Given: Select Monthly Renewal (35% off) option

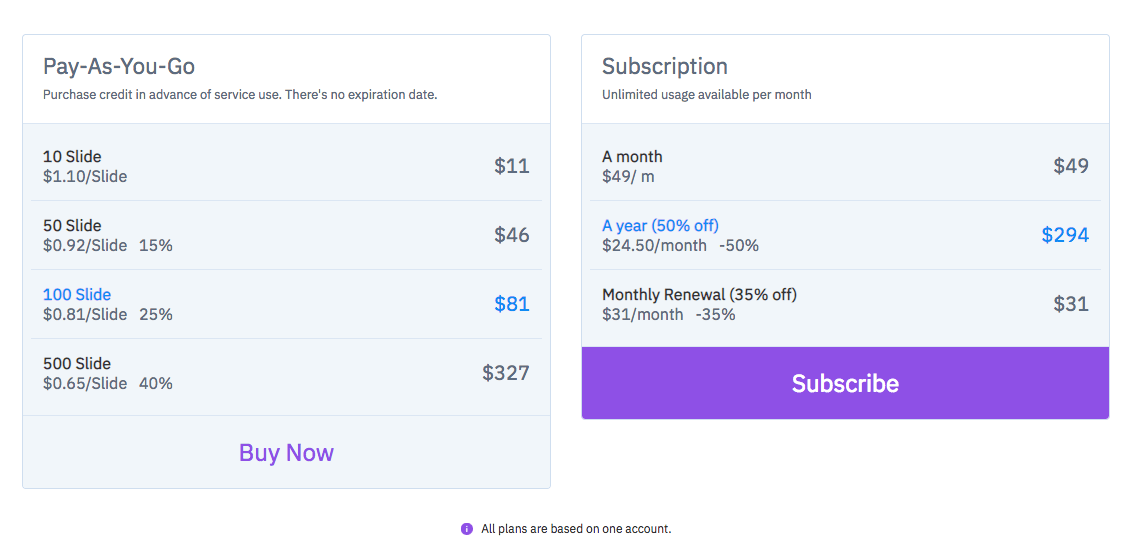Looking at the screenshot, I should 845,304.
